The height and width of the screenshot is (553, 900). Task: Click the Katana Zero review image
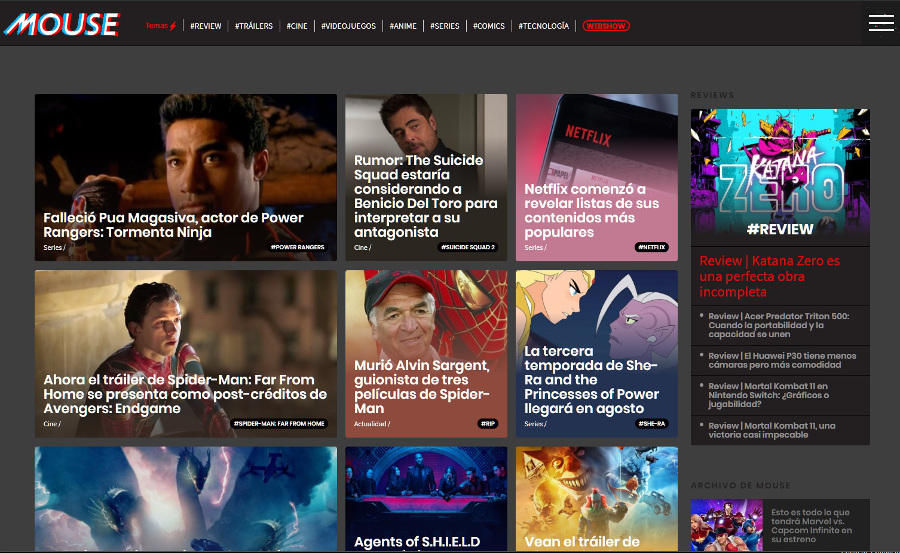pos(780,177)
